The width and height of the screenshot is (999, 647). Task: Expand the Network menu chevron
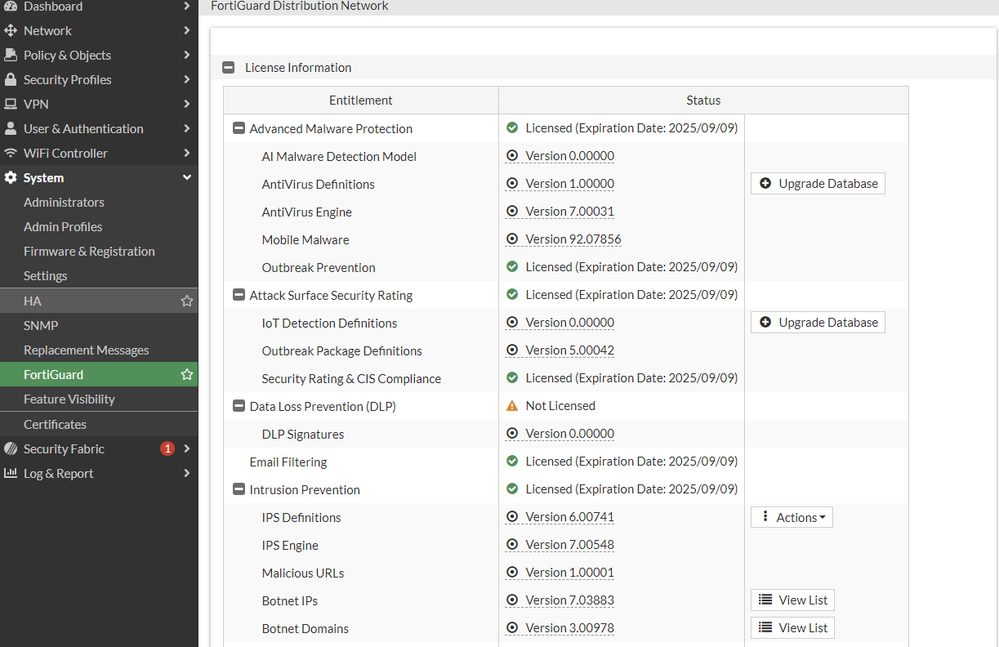point(187,30)
